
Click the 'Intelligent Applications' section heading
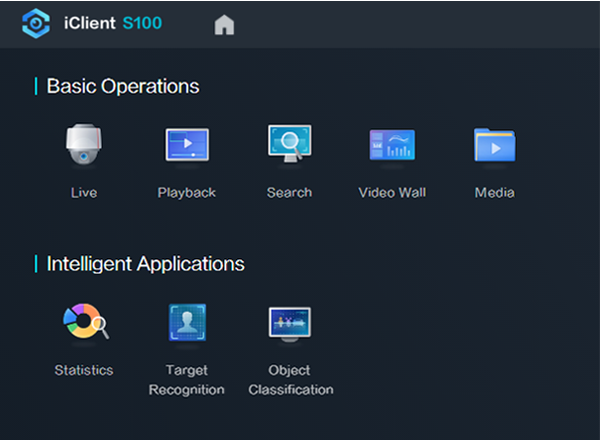[x=145, y=264]
